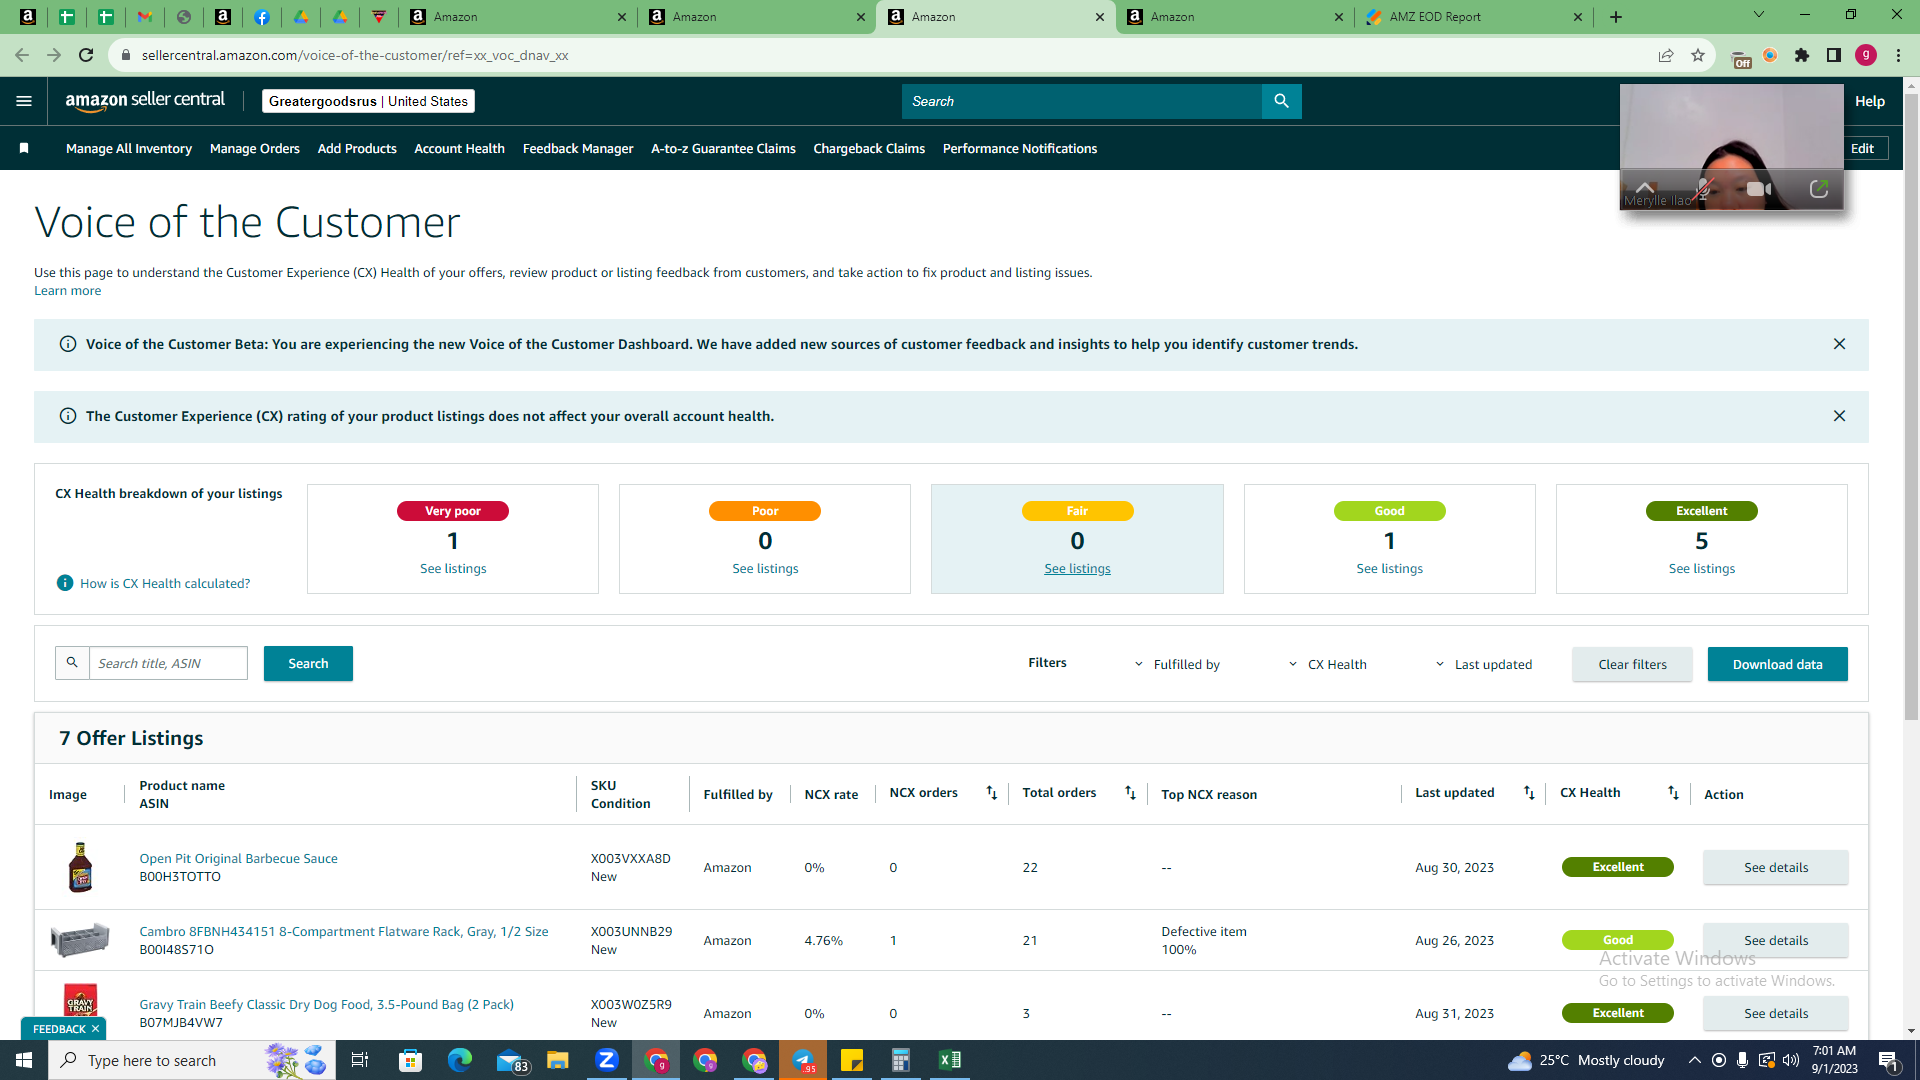Sort listings by CX Health arrows
Image resolution: width=1920 pixels, height=1080 pixels.
(1673, 793)
